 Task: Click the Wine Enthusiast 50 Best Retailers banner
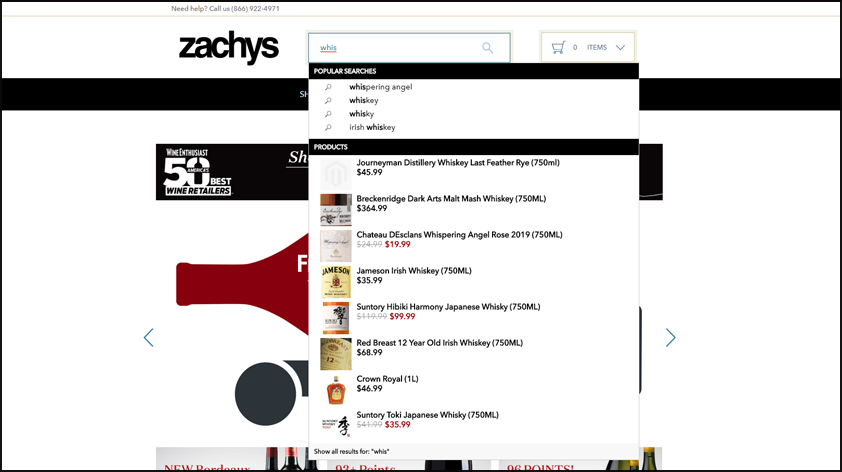click(232, 172)
